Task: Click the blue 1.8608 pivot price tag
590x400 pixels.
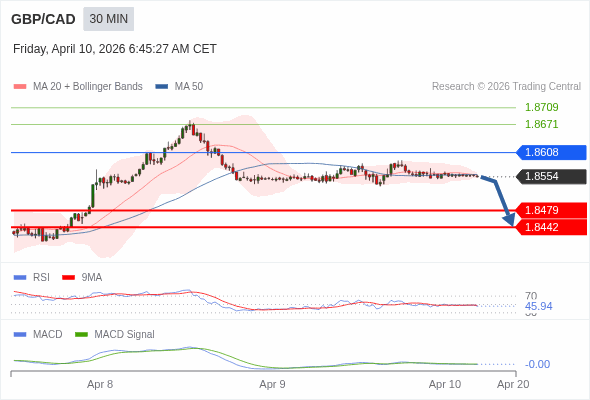Action: [x=551, y=152]
